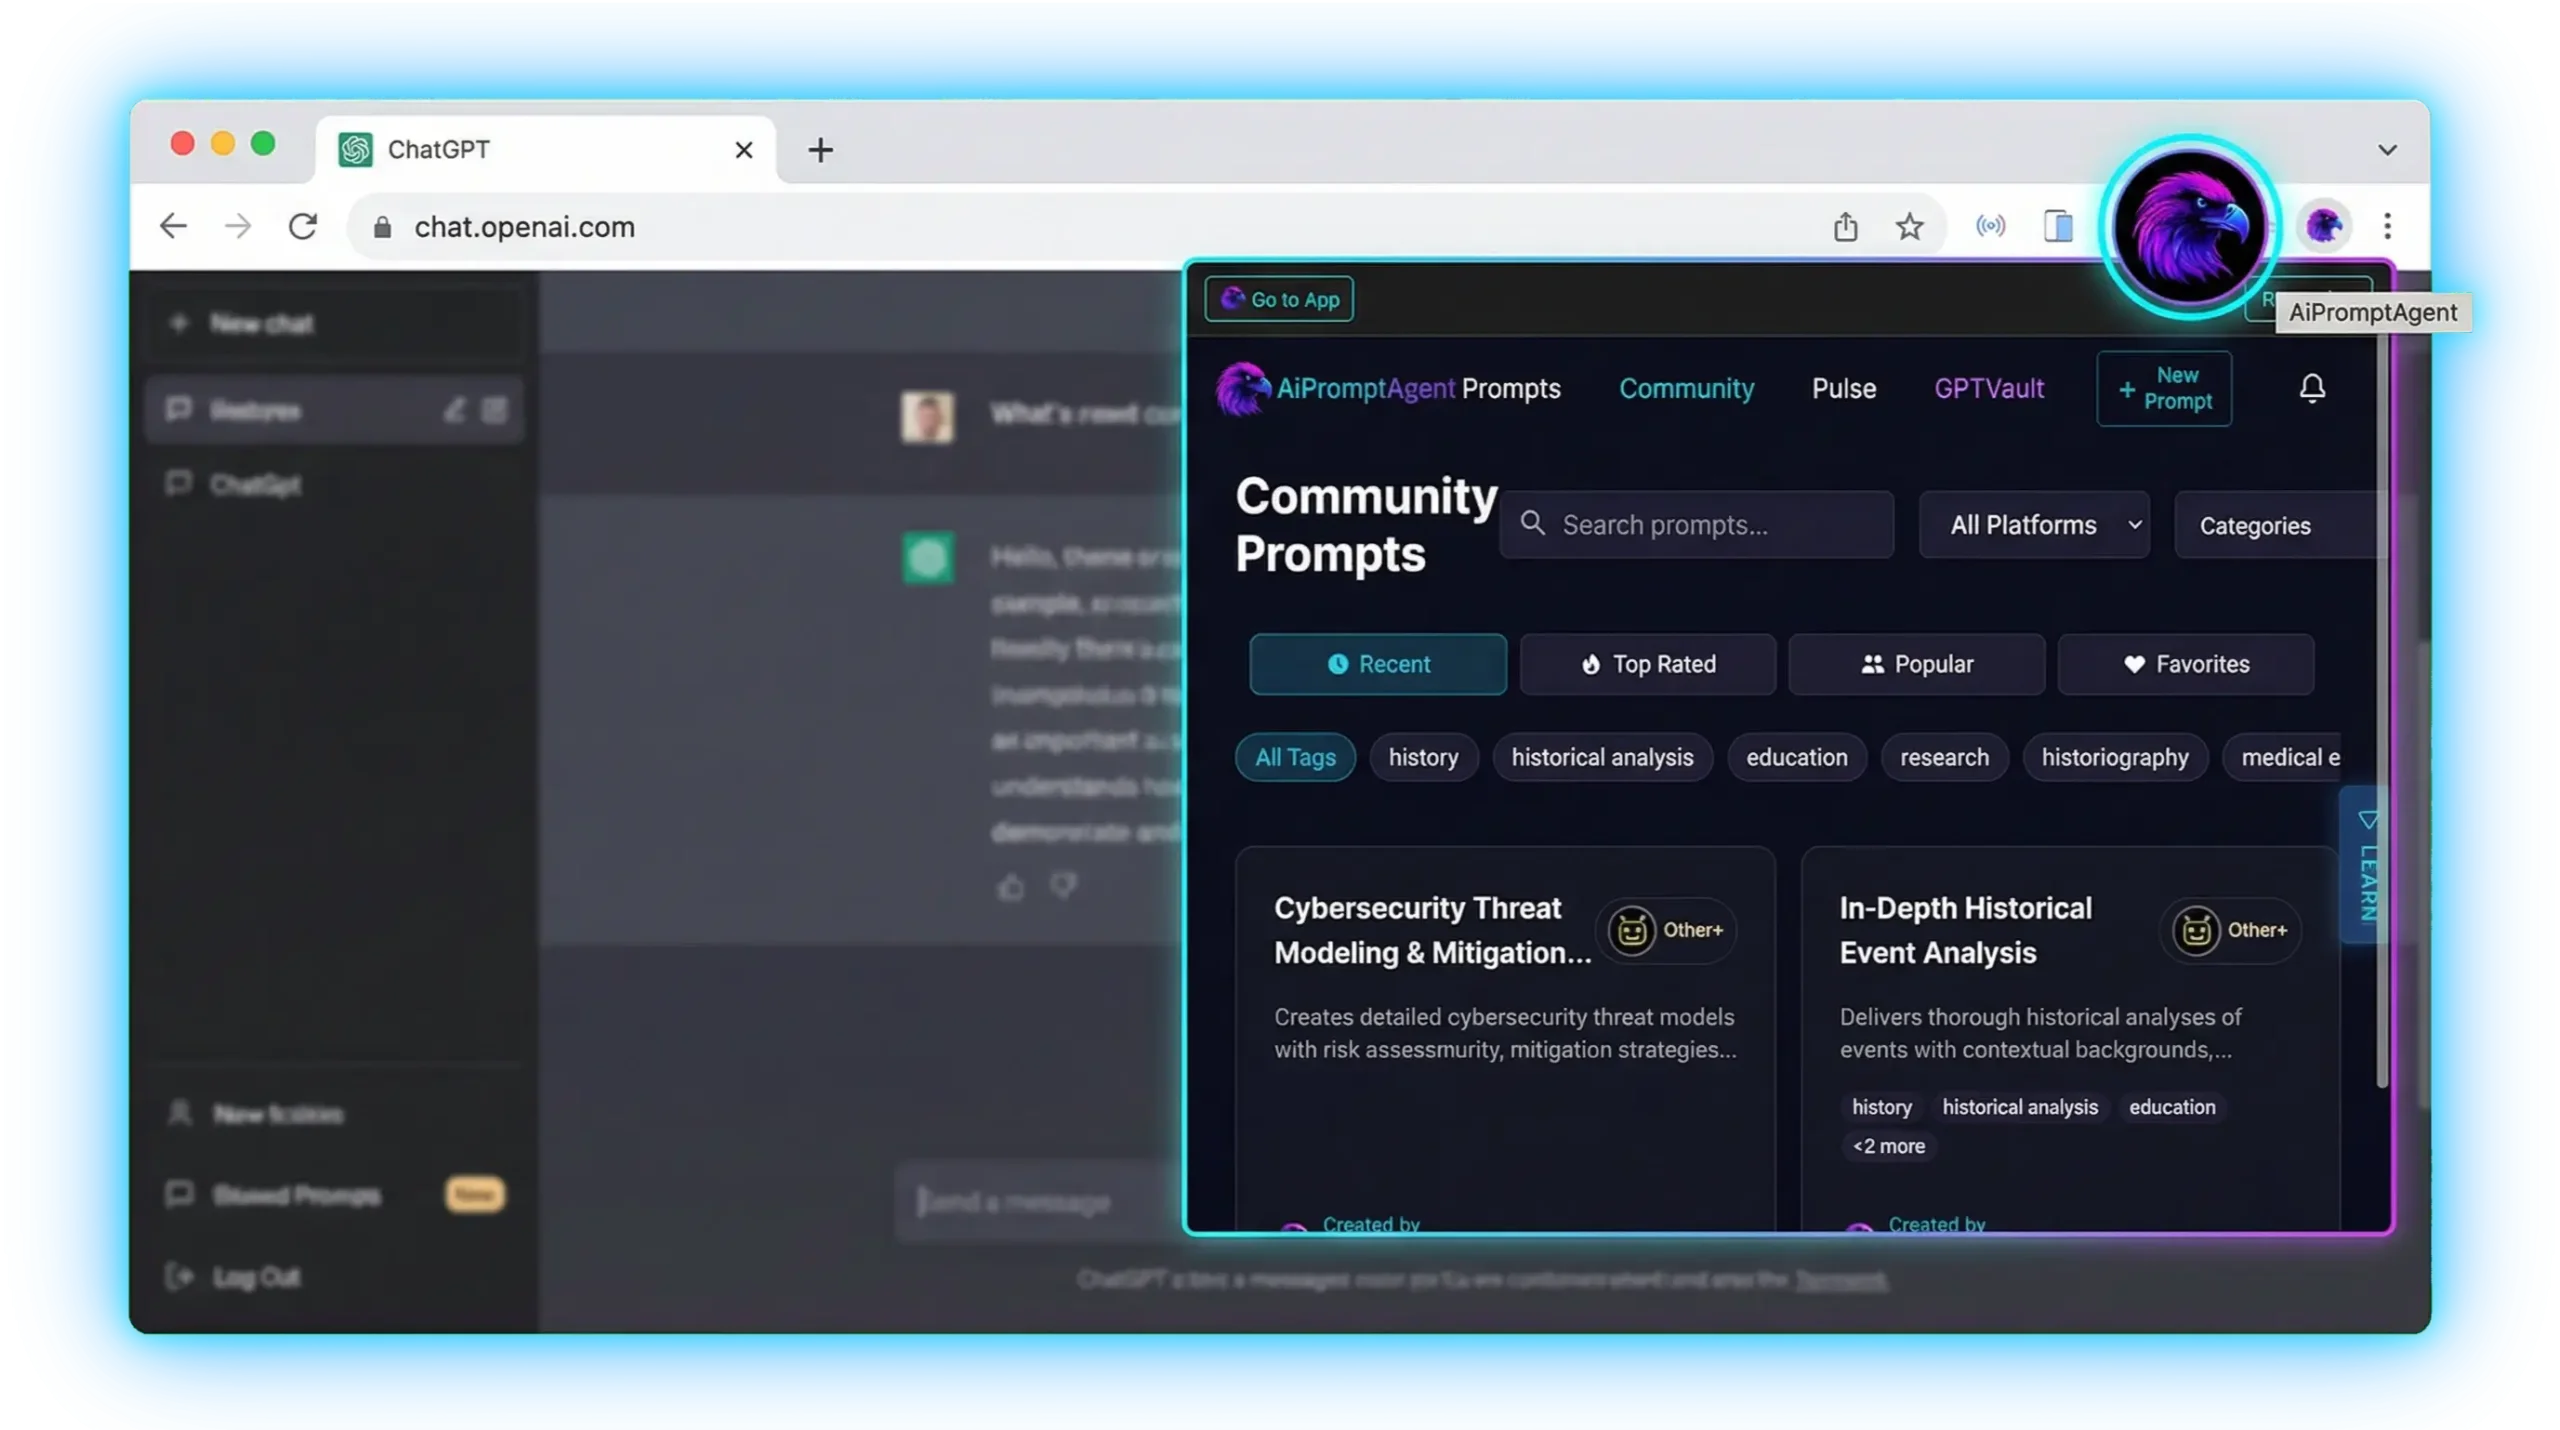Open the second chat in sidebar
2560x1430 pixels.
click(334, 484)
